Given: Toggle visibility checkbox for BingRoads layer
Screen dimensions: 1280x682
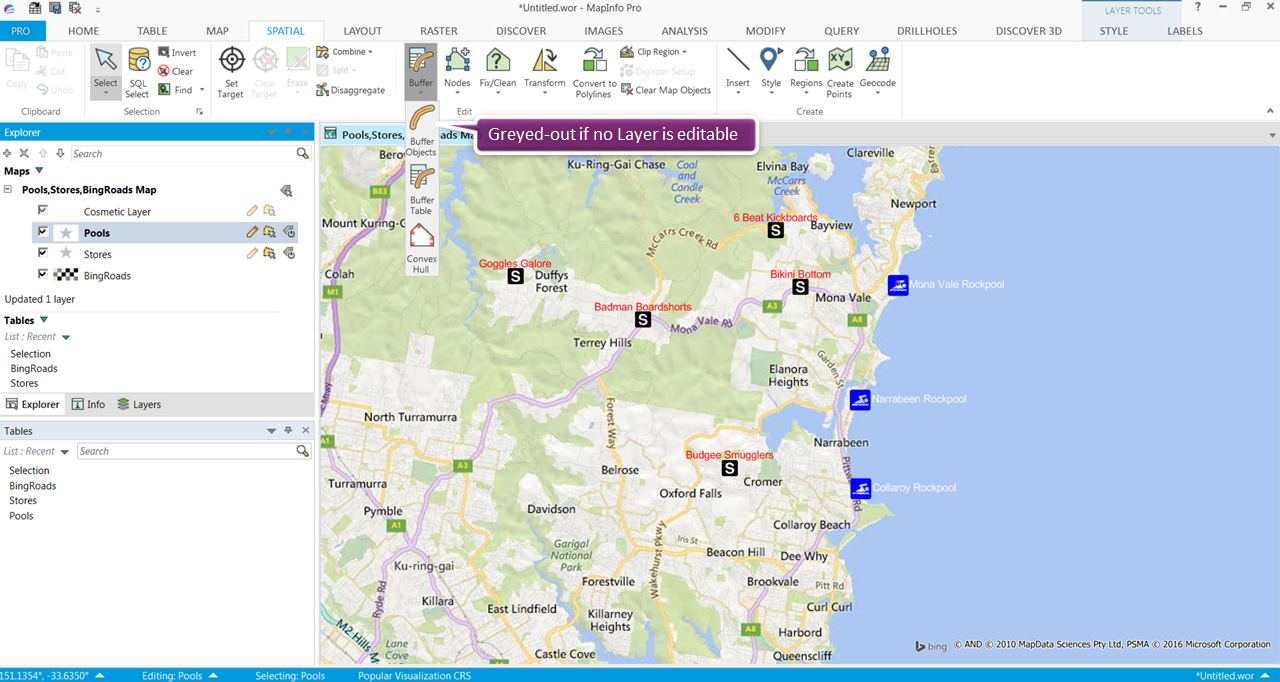Looking at the screenshot, I should [43, 274].
